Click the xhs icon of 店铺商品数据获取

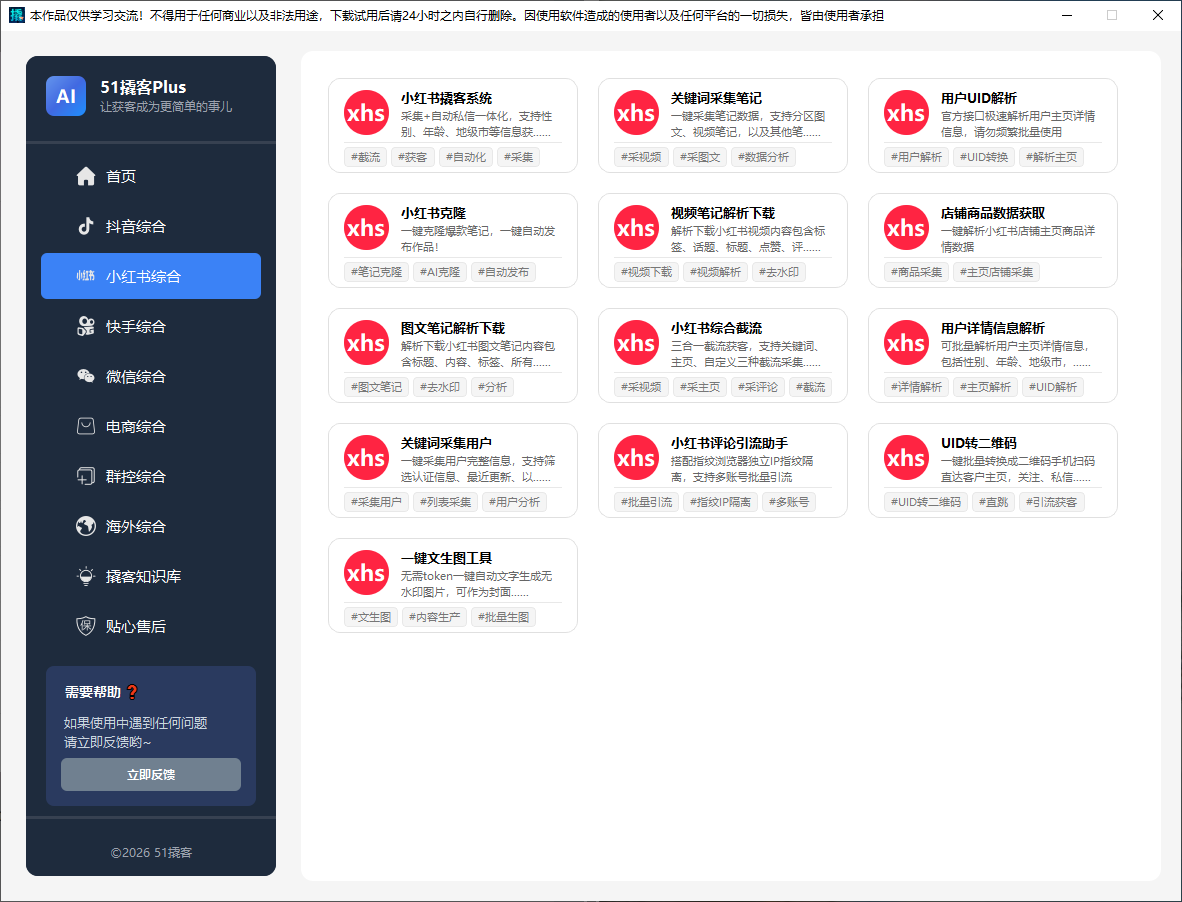905,228
